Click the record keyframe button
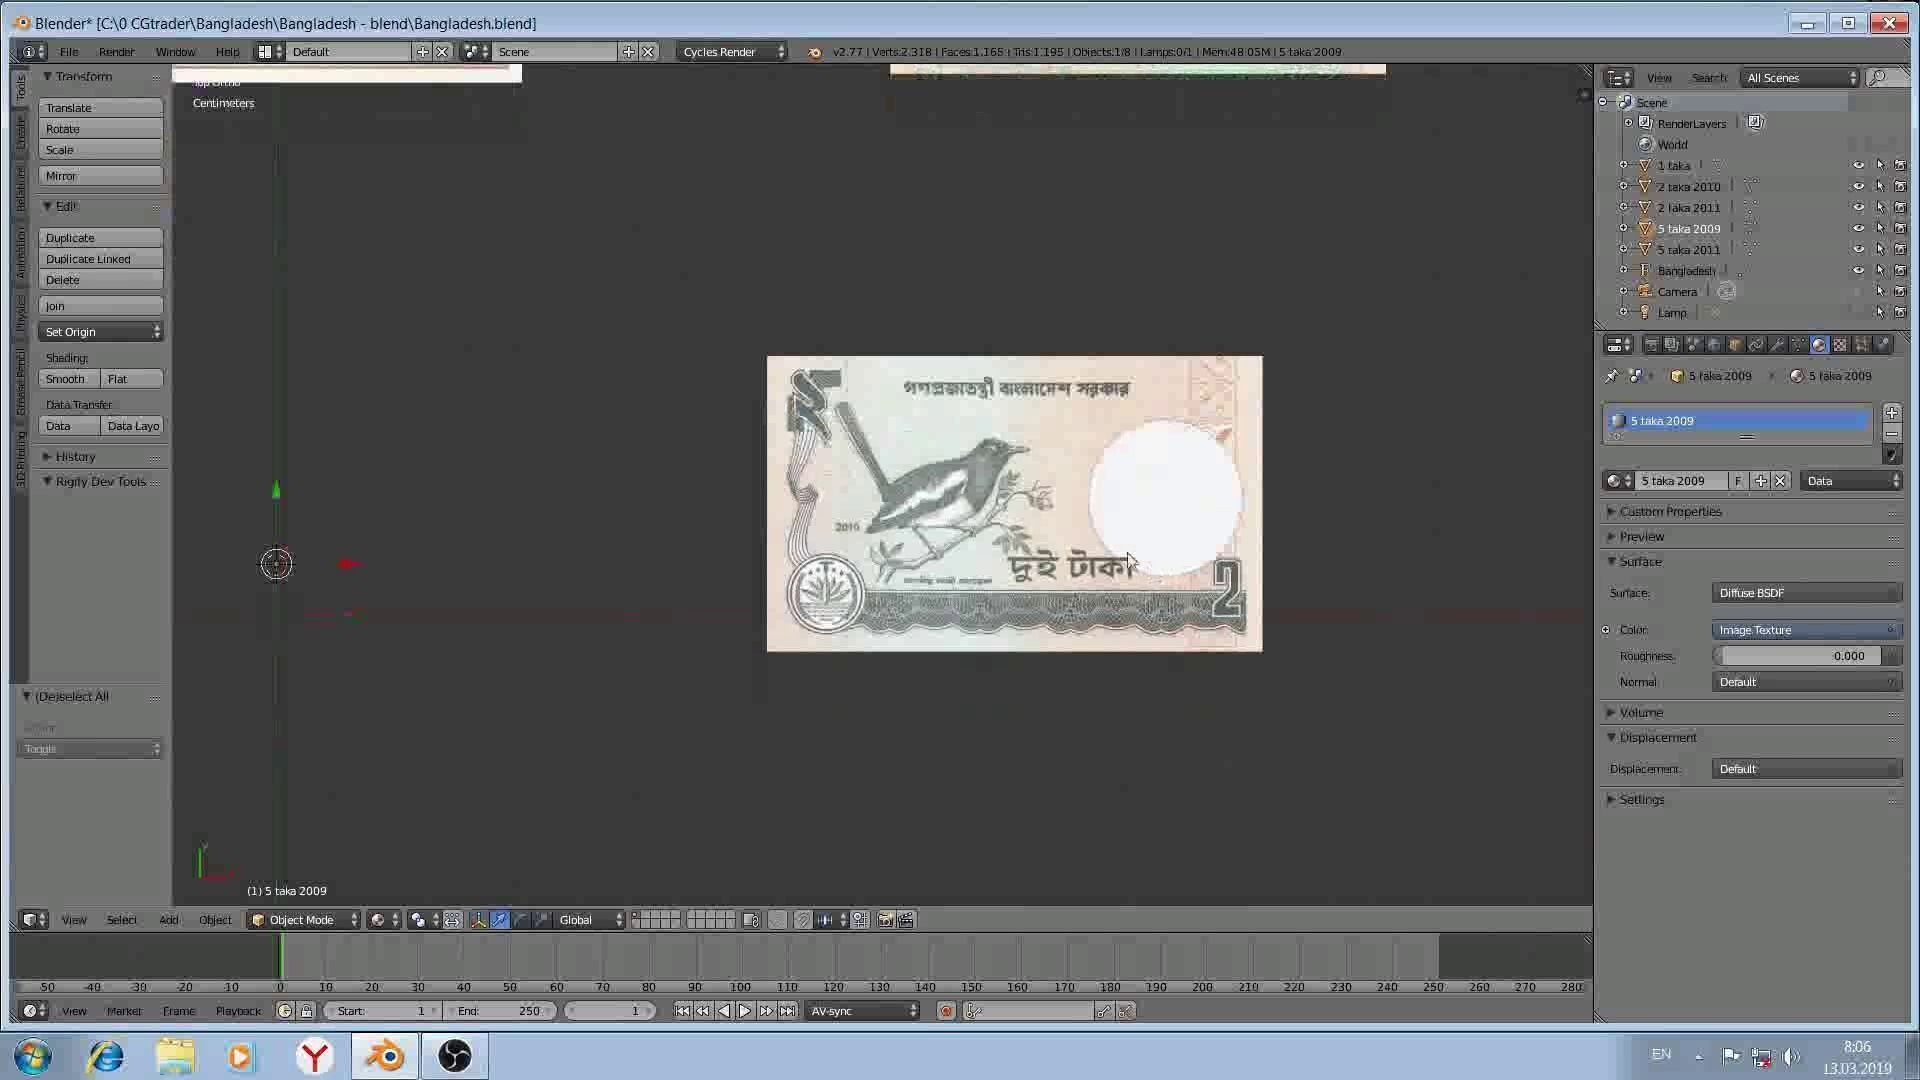The image size is (1920, 1080). (x=946, y=1011)
